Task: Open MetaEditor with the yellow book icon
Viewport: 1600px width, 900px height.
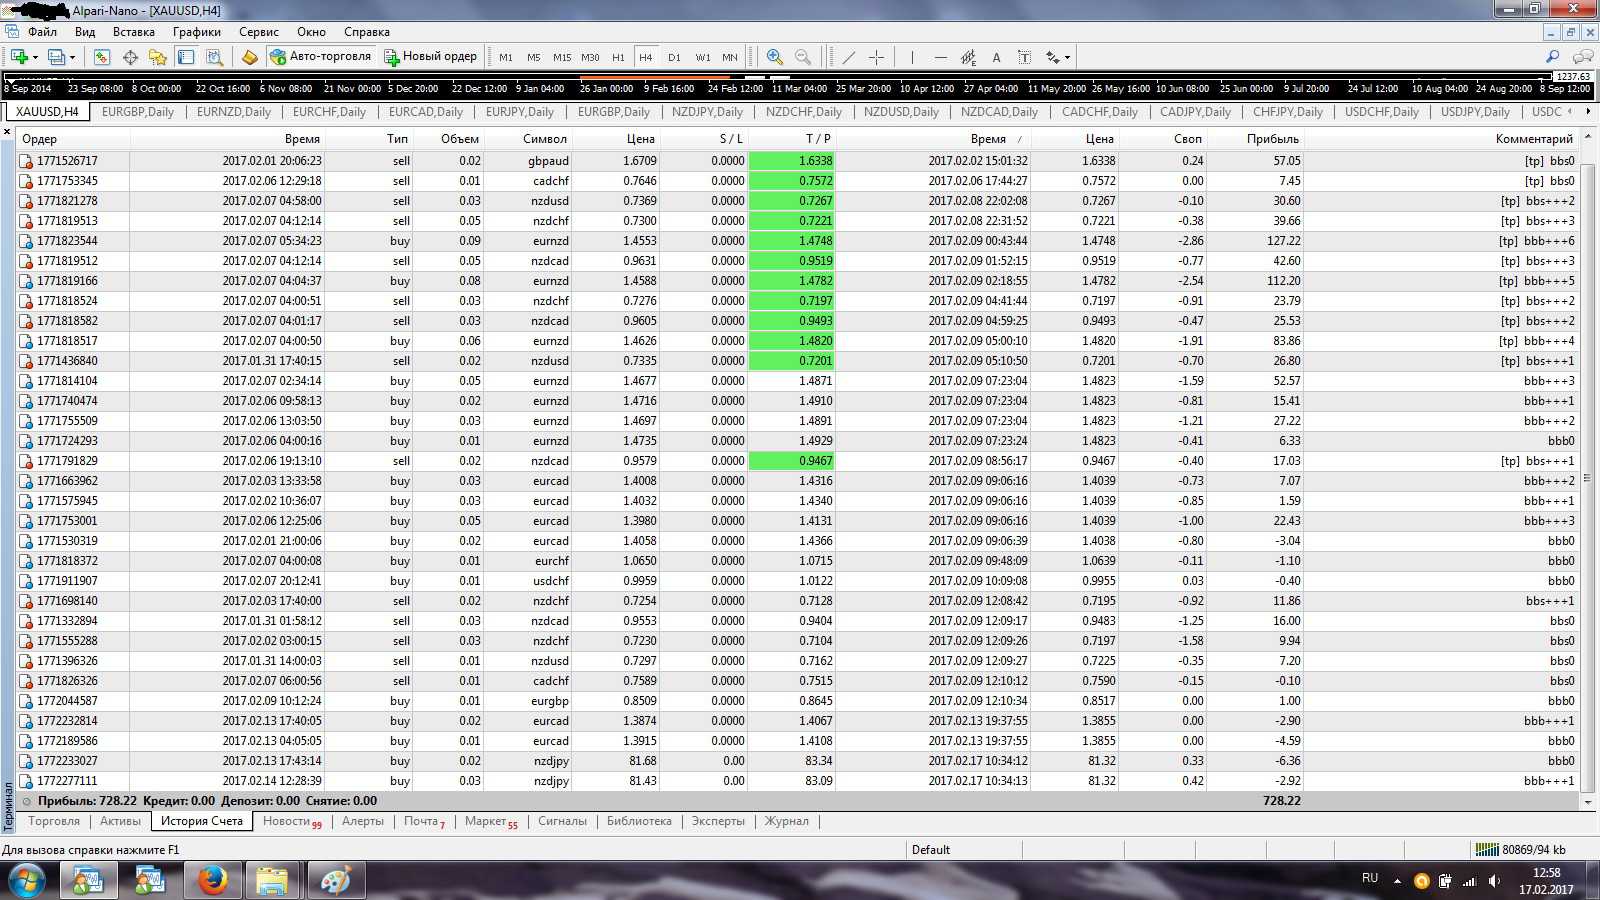Action: tap(250, 57)
